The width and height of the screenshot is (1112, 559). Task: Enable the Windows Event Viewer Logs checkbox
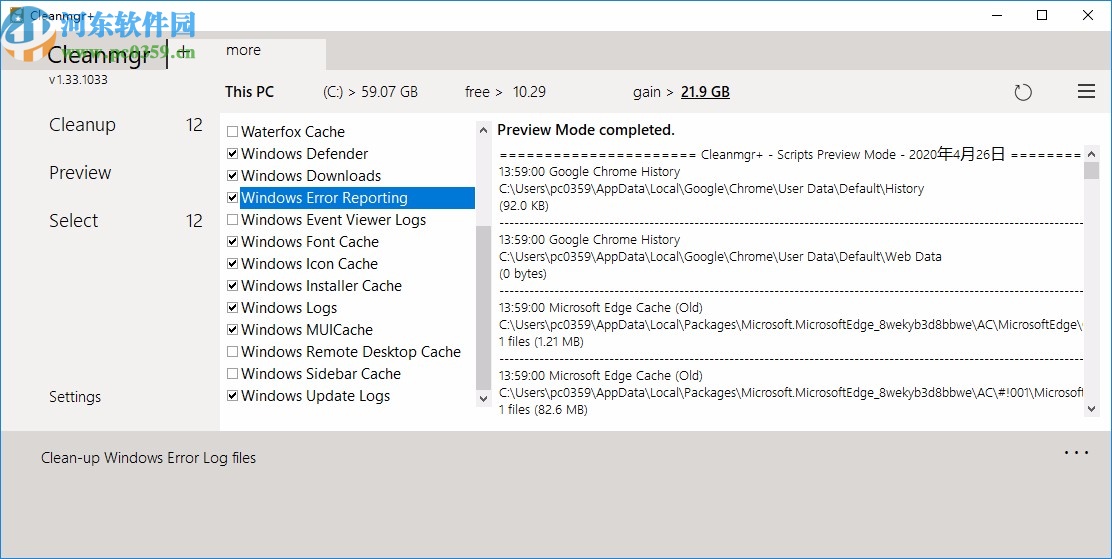233,220
